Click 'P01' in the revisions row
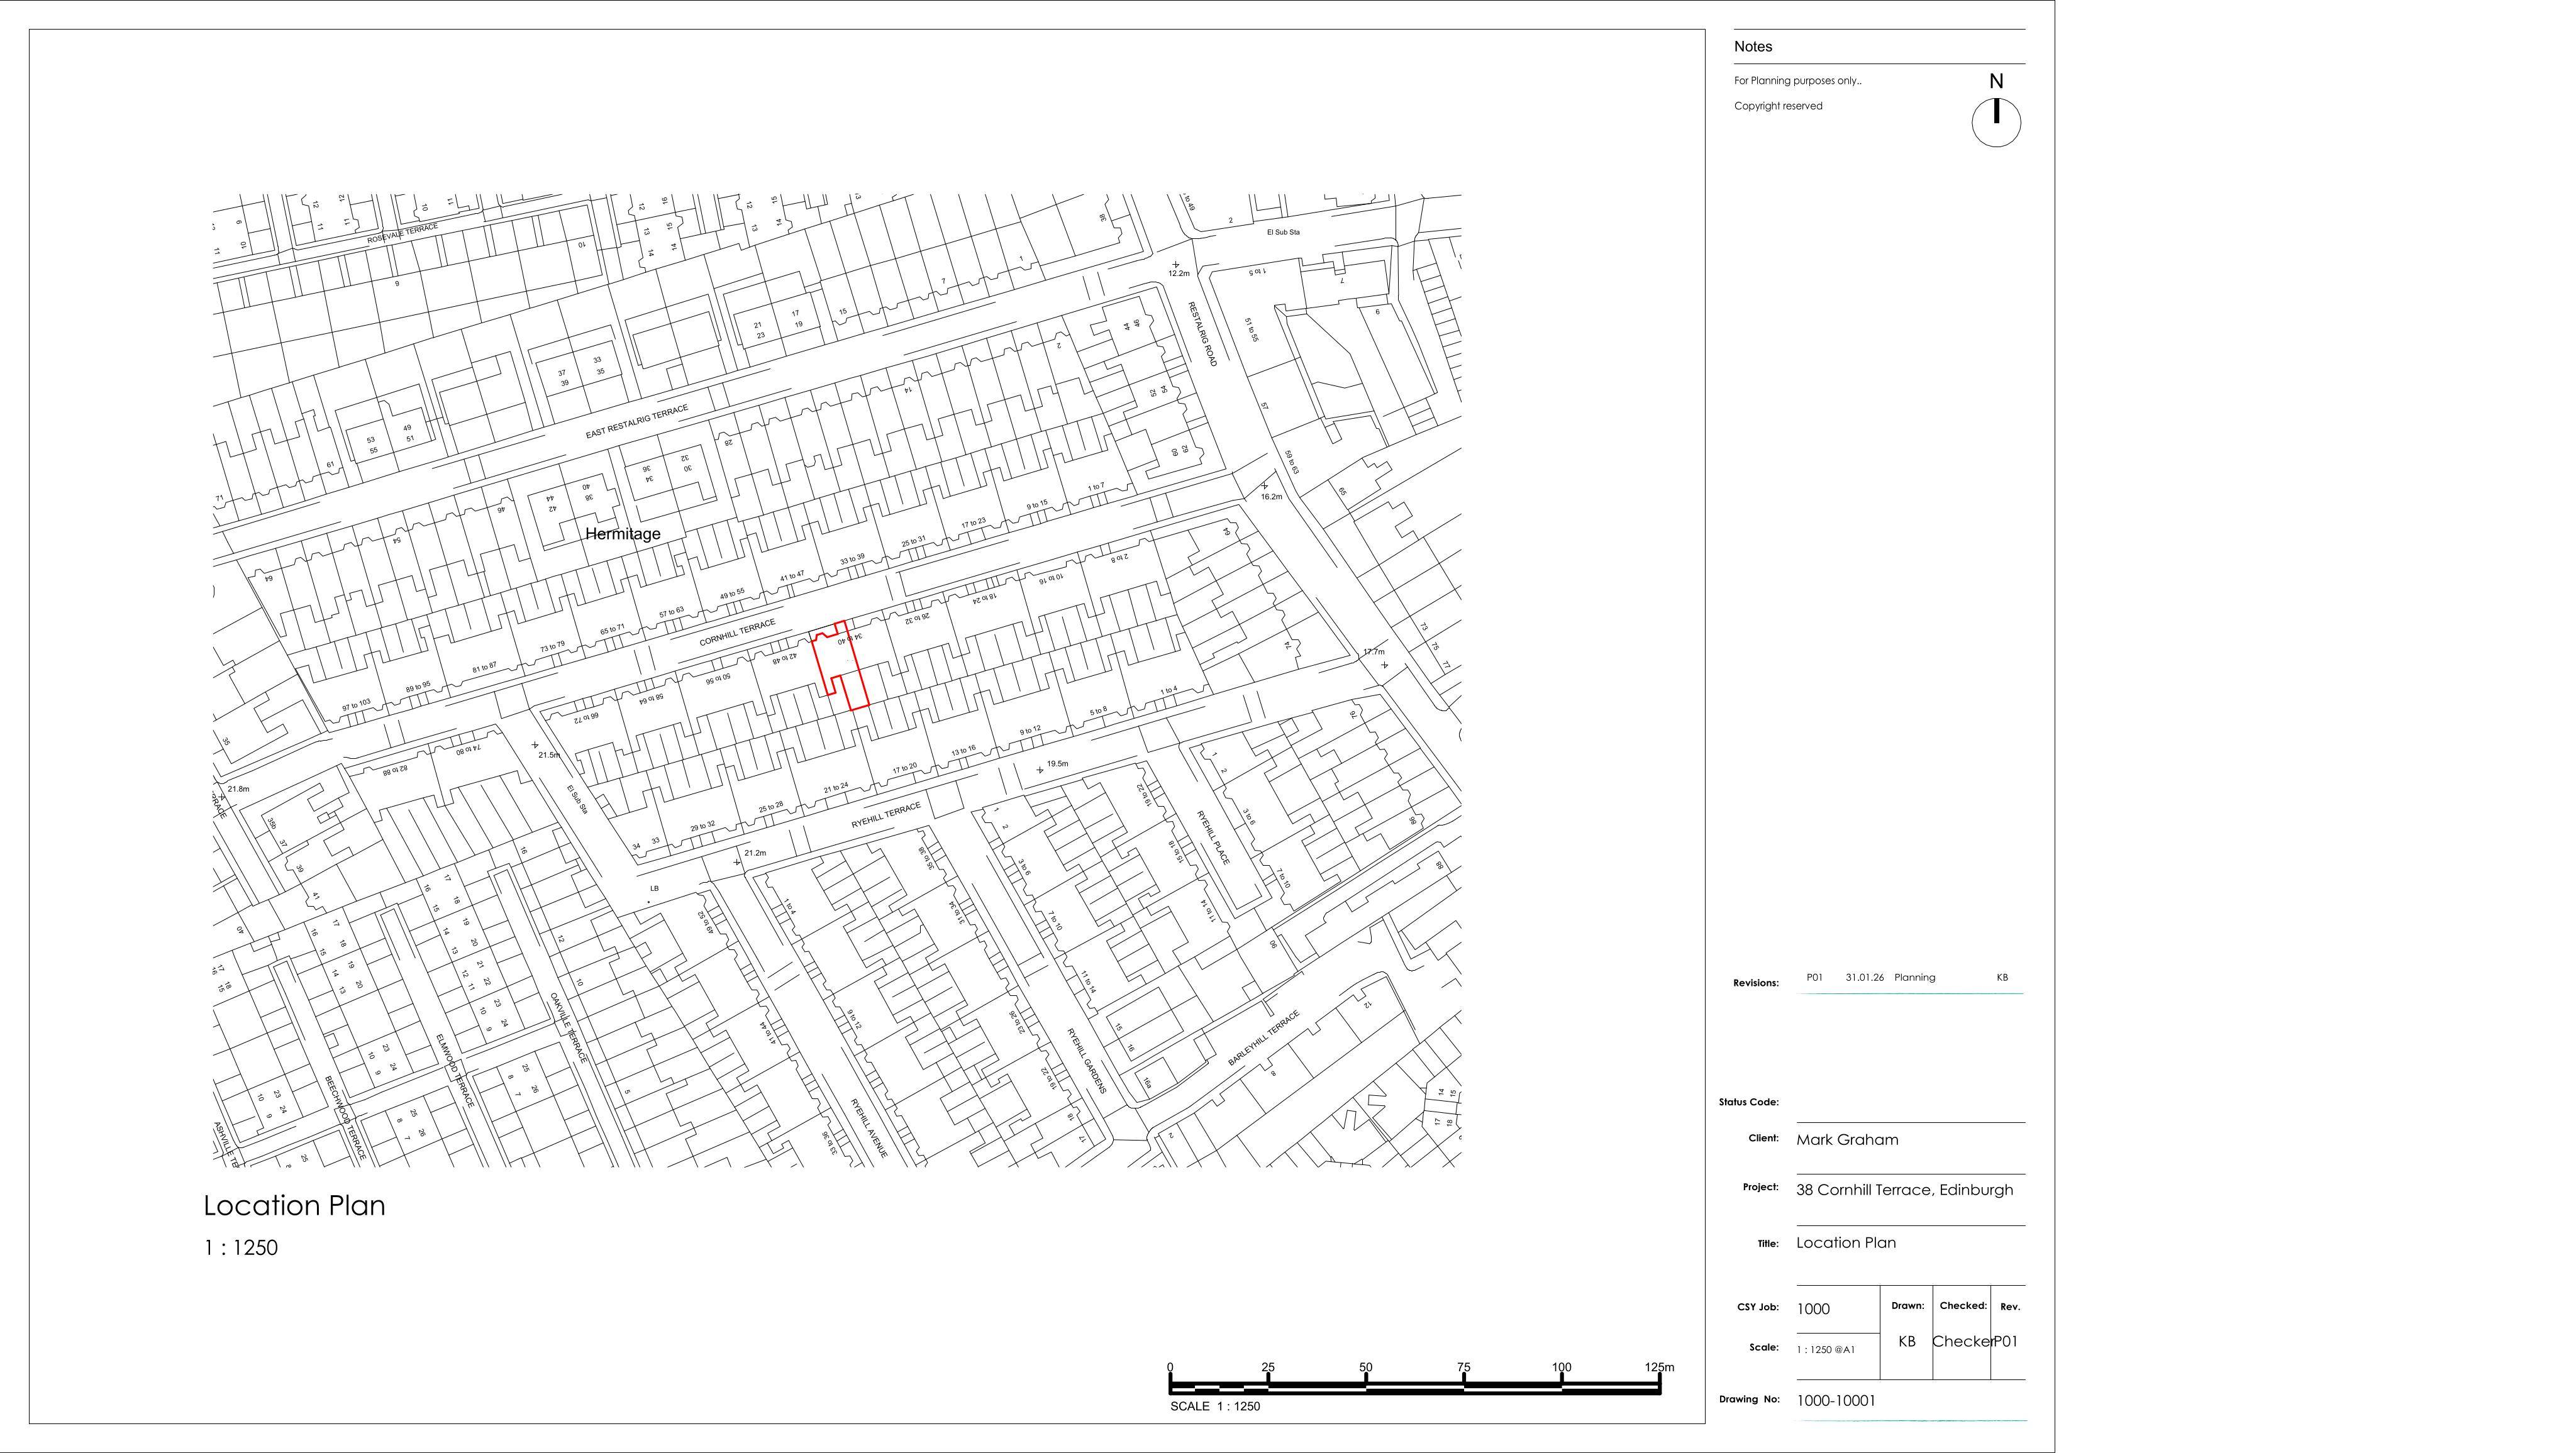The width and height of the screenshot is (2576, 1453). pyautogui.click(x=1815, y=977)
